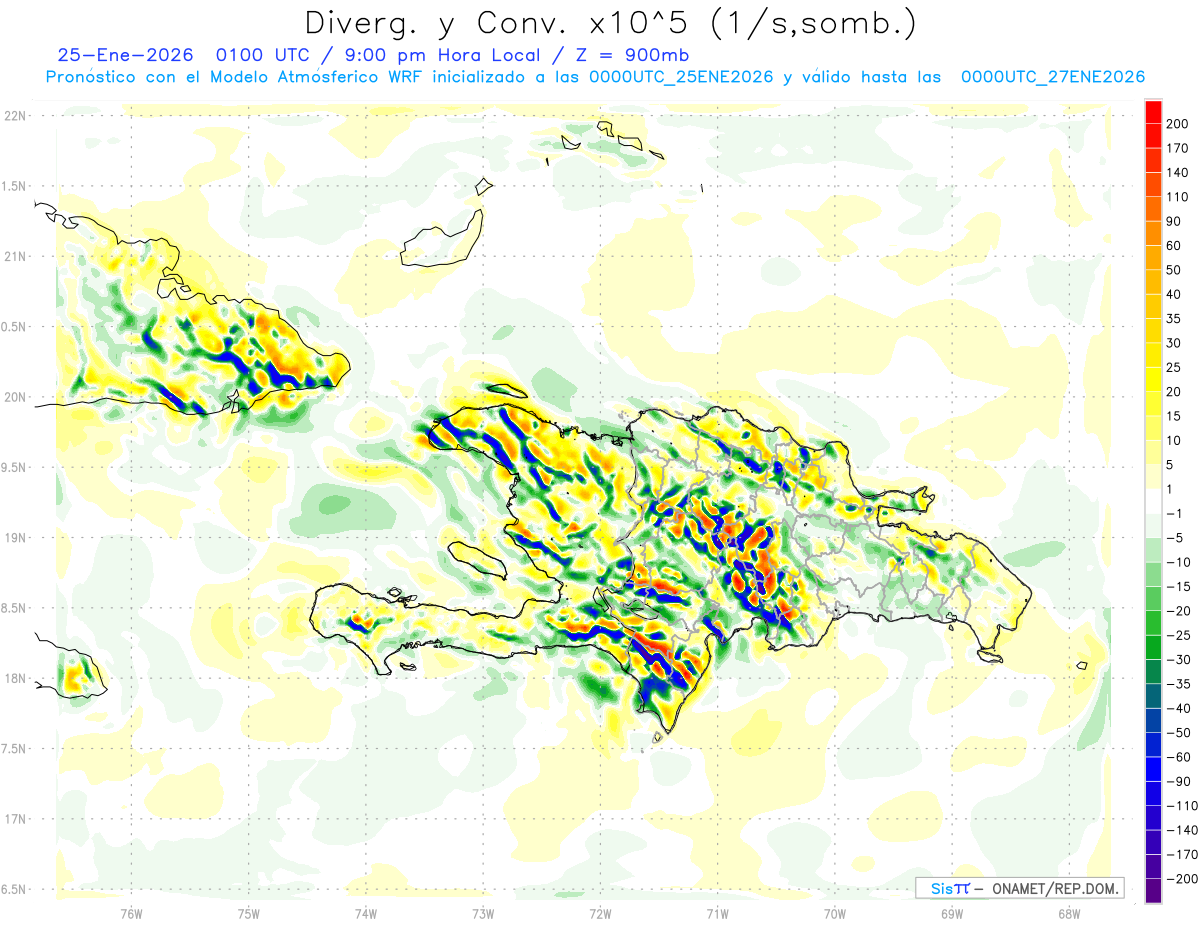The image size is (1200, 927).
Task: Click the bright yellow swatch between 15 and 20
Action: pyautogui.click(x=1153, y=404)
